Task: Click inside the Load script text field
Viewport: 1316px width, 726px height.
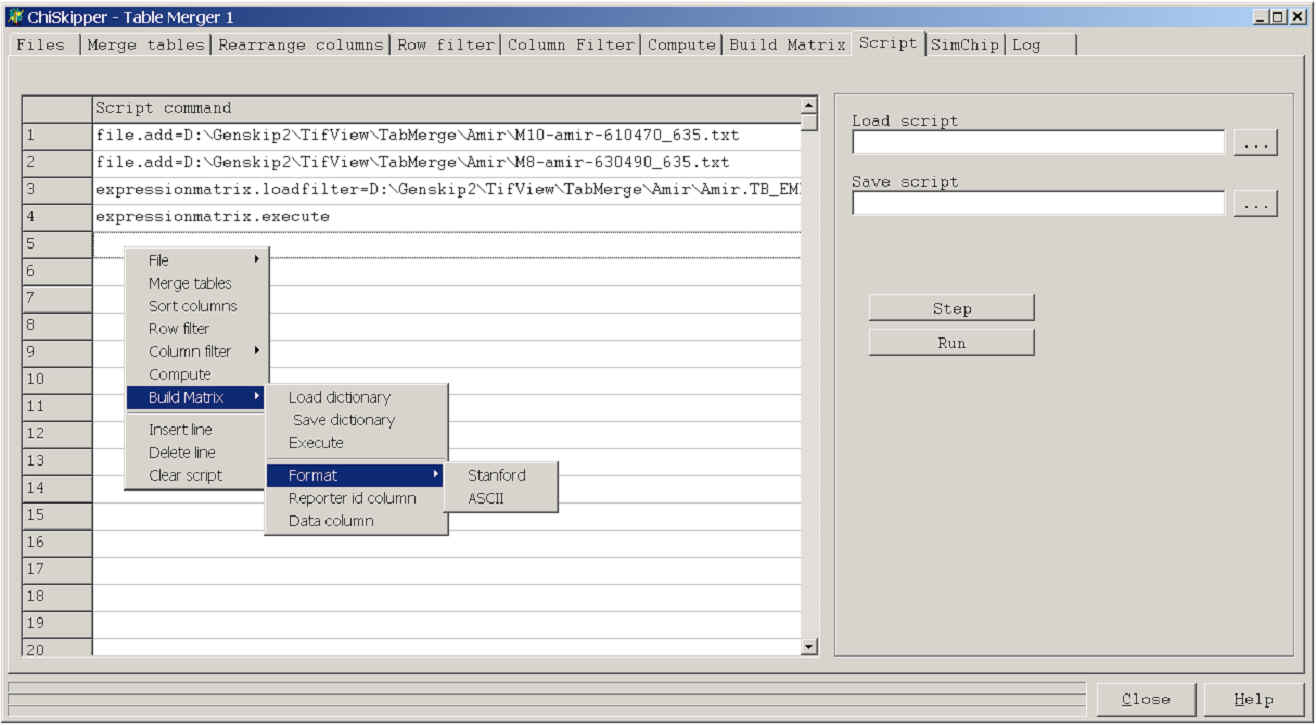Action: 1037,143
